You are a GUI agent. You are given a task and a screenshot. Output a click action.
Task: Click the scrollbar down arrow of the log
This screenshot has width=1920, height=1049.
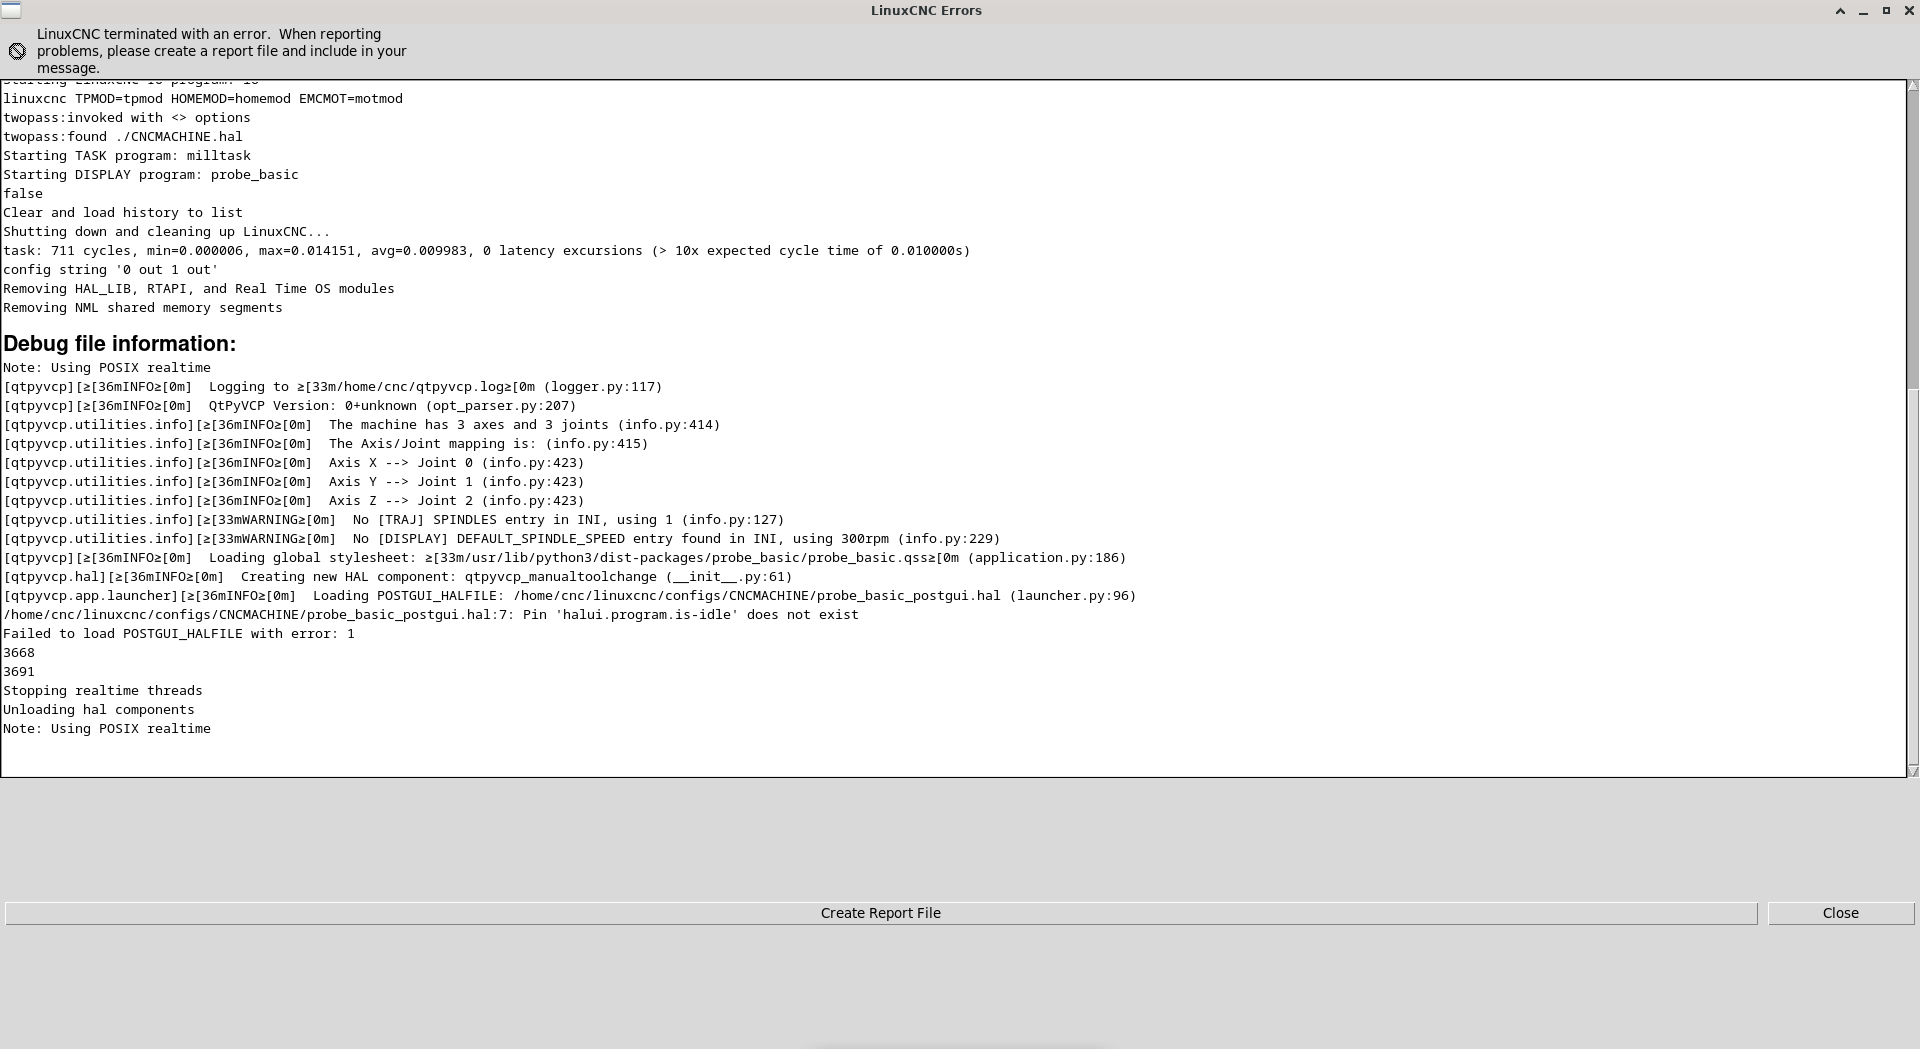coord(1913,771)
